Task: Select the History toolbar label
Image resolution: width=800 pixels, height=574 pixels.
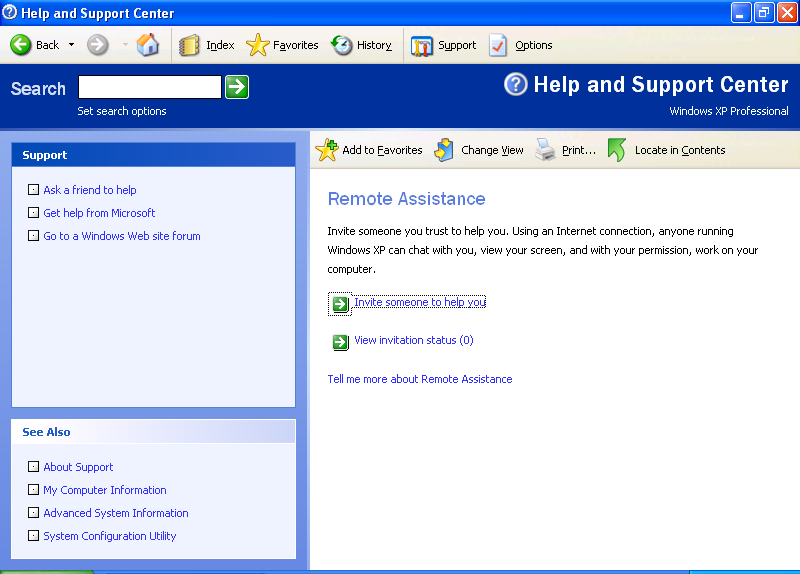Action: click(374, 45)
